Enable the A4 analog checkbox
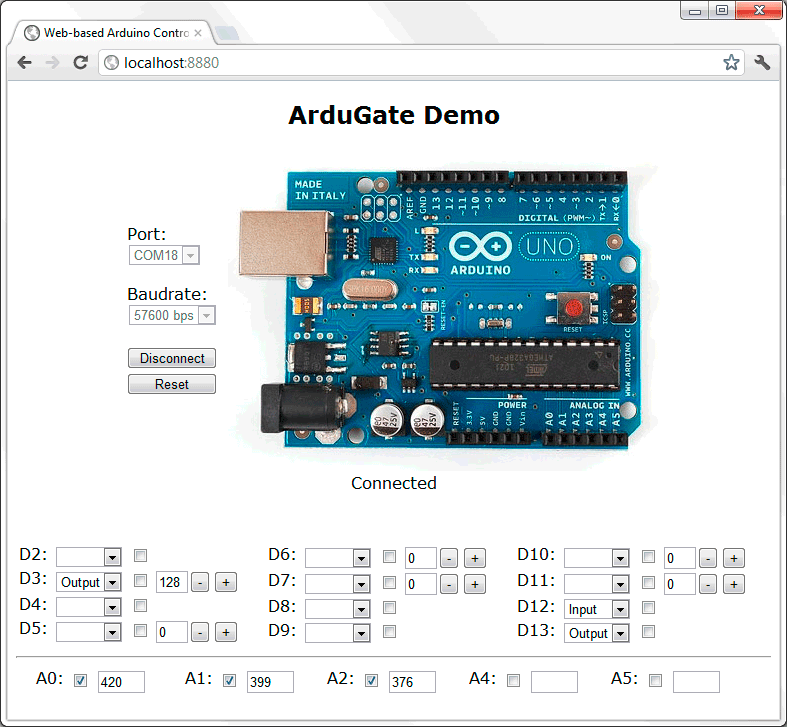The width and height of the screenshot is (787, 727). [513, 680]
